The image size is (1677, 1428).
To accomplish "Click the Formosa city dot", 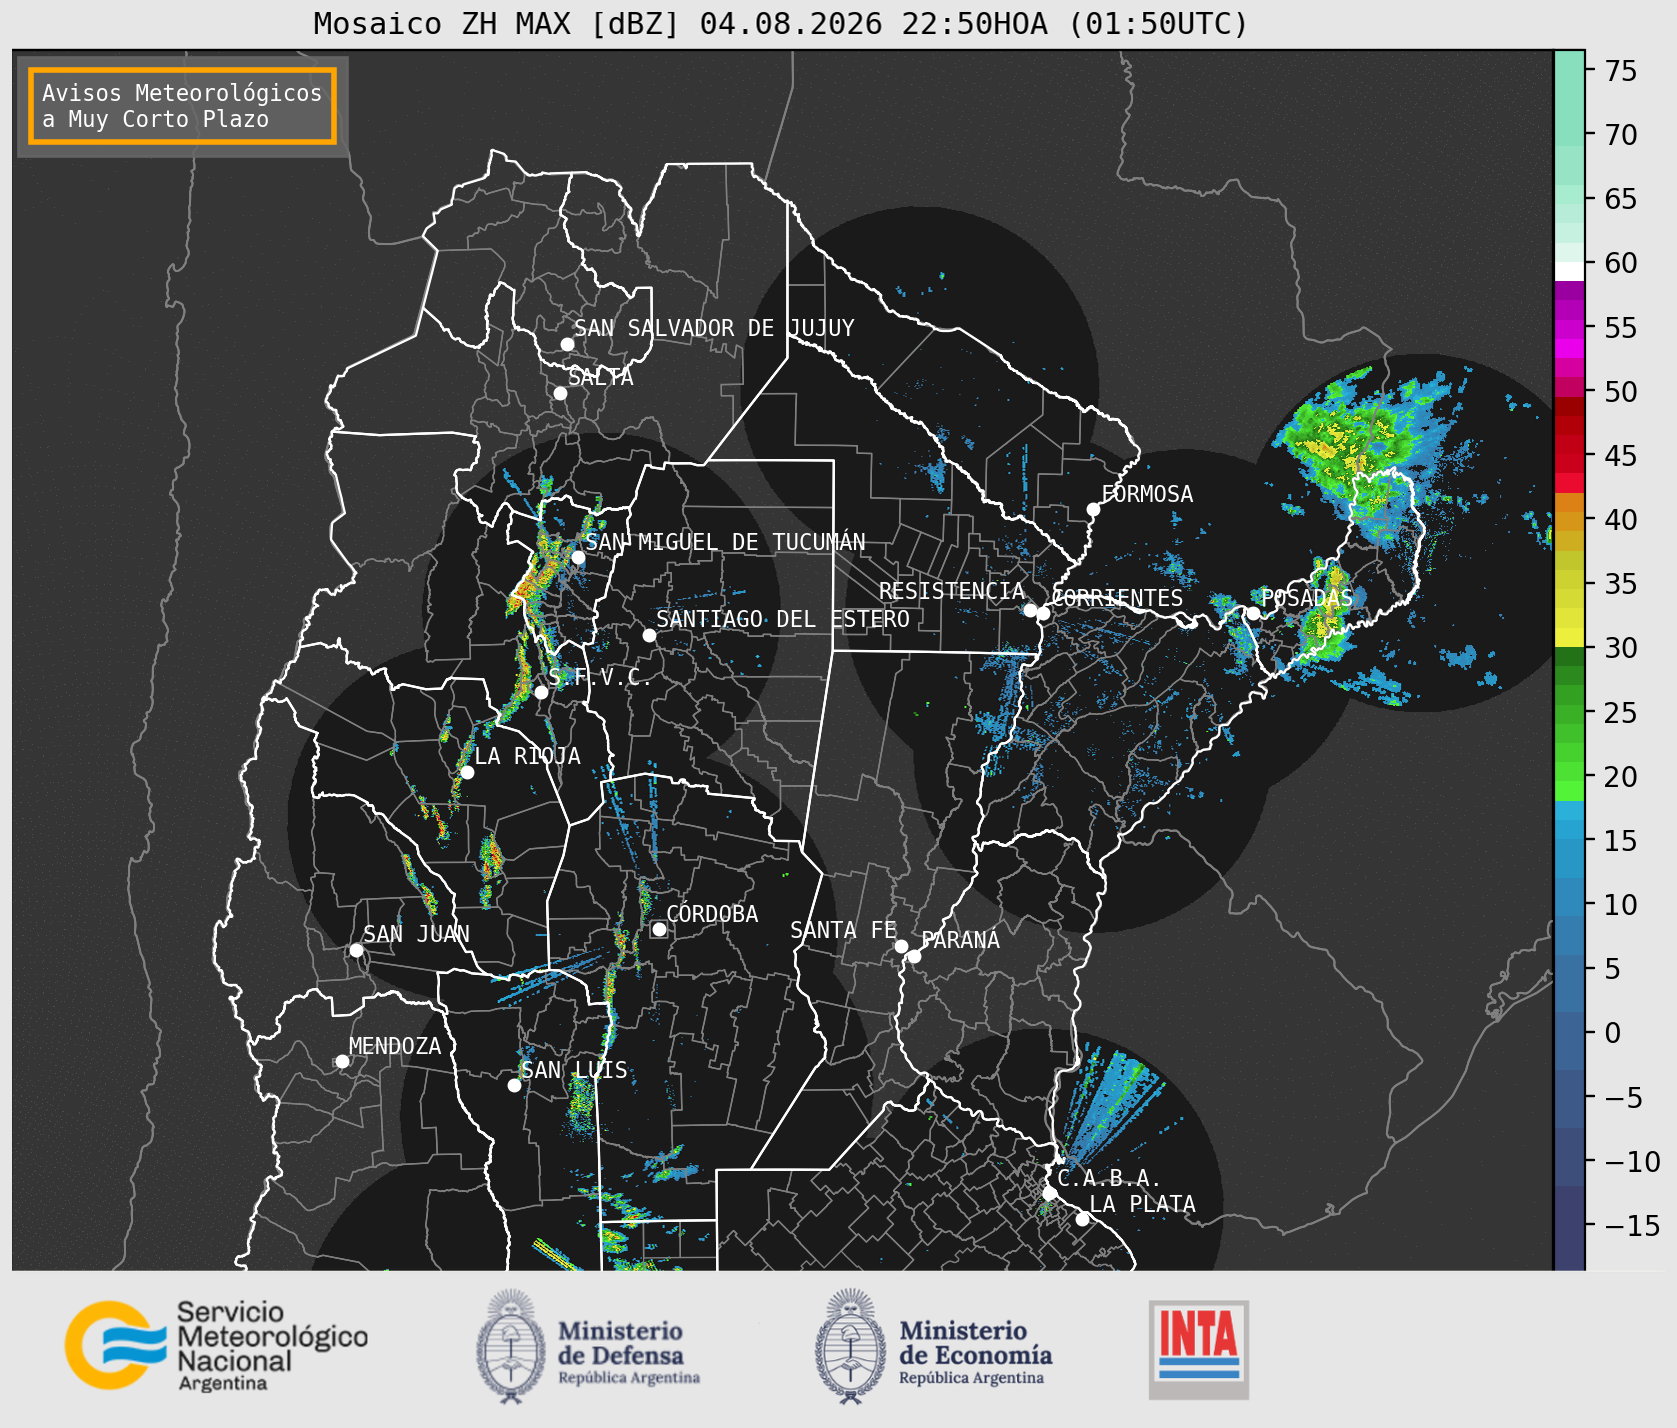I will pos(1093,510).
